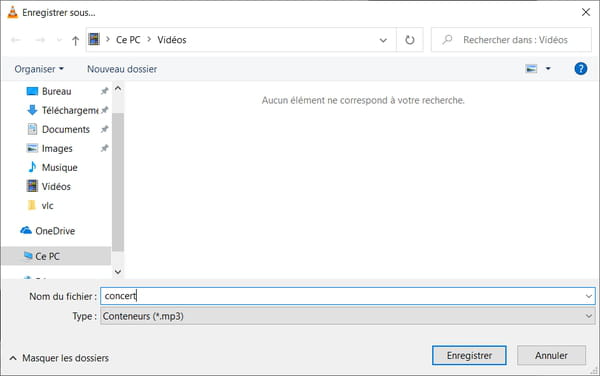The height and width of the screenshot is (376, 600).
Task: Click the Enregistrer button
Action: coord(469,355)
